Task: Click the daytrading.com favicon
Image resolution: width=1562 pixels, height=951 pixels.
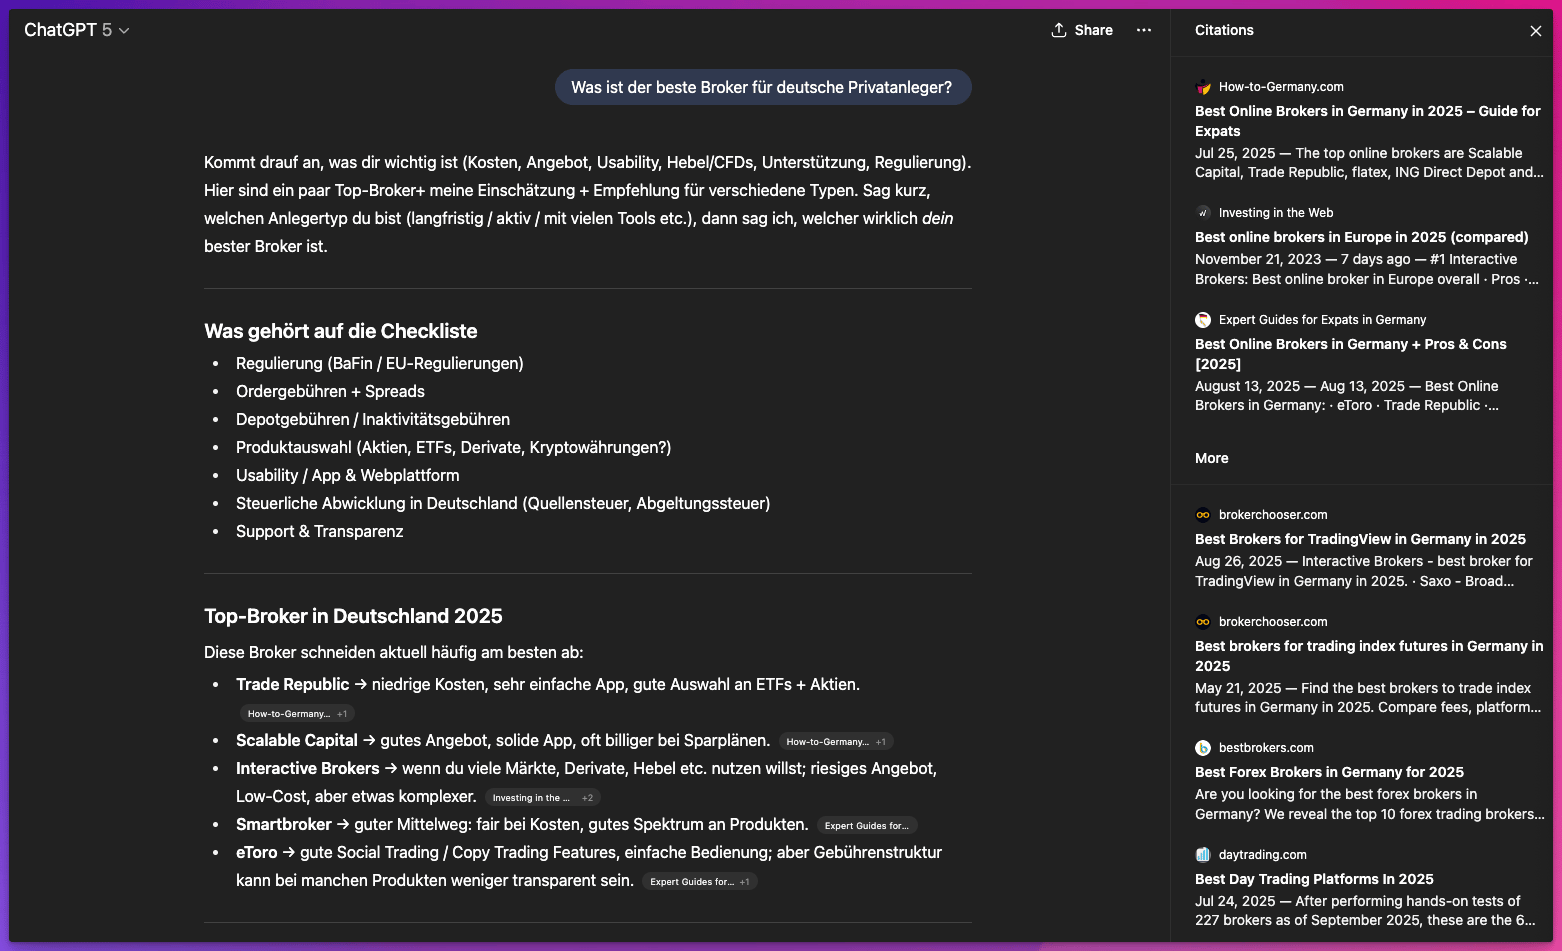Action: (1203, 855)
